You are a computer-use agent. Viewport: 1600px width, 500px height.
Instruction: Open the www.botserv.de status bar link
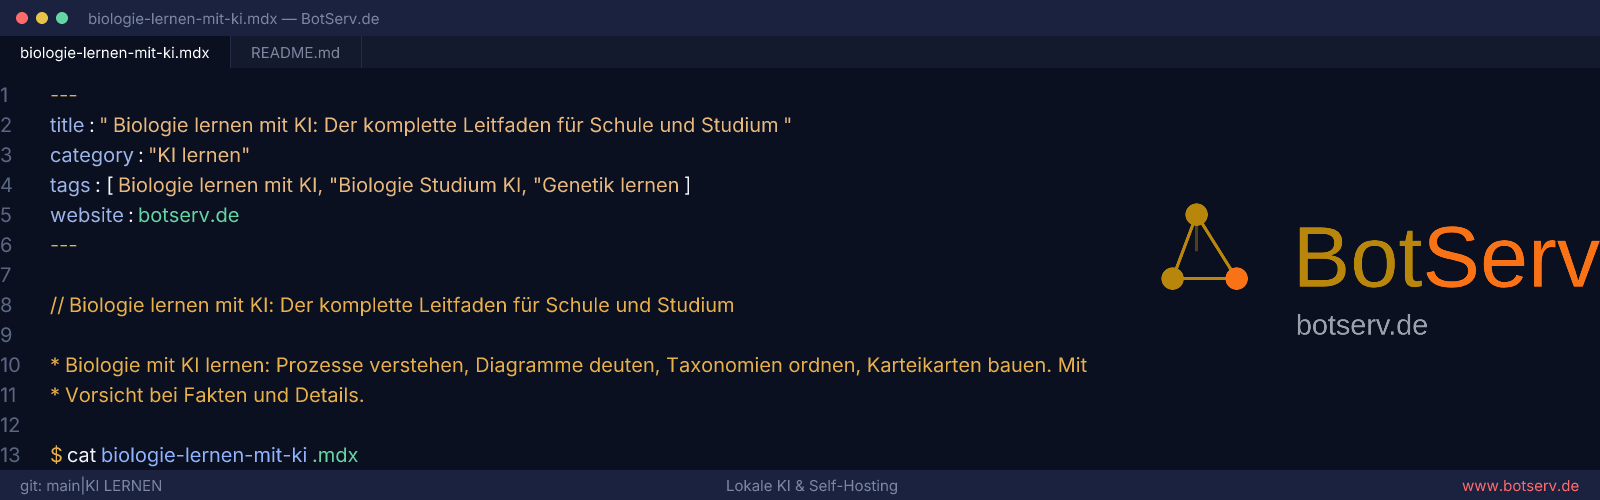click(1520, 486)
